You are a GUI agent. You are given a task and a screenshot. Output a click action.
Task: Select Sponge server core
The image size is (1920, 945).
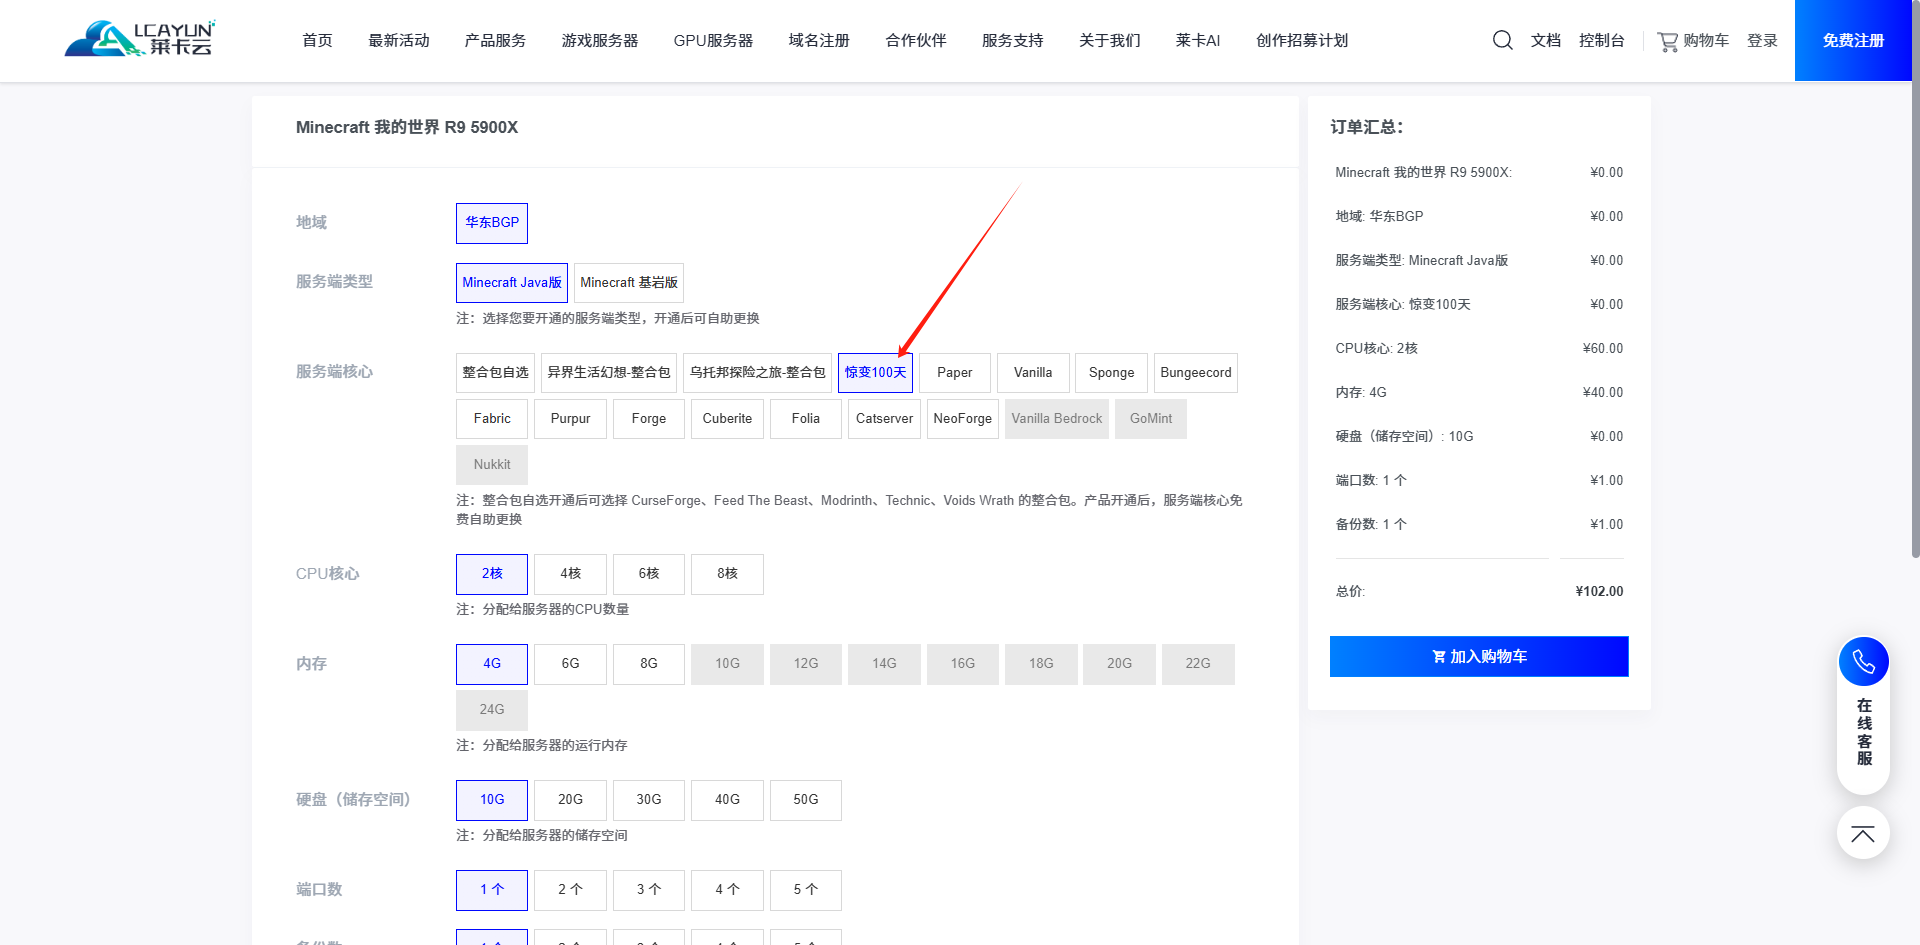pos(1112,373)
